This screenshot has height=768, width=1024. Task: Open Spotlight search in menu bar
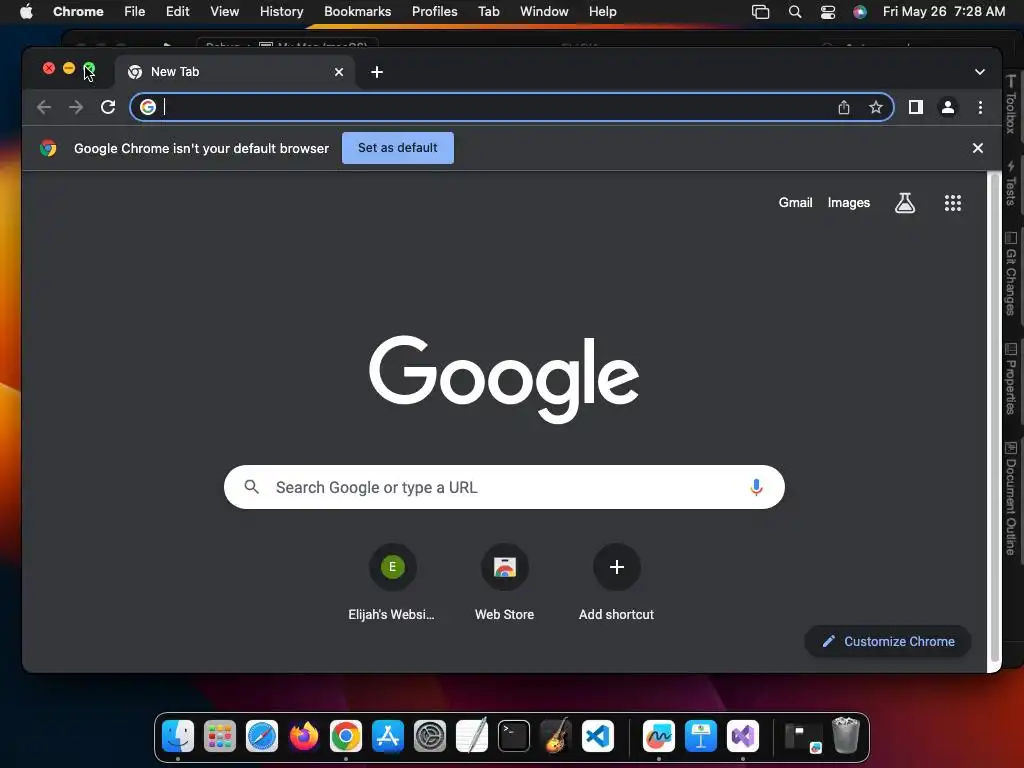pos(795,12)
